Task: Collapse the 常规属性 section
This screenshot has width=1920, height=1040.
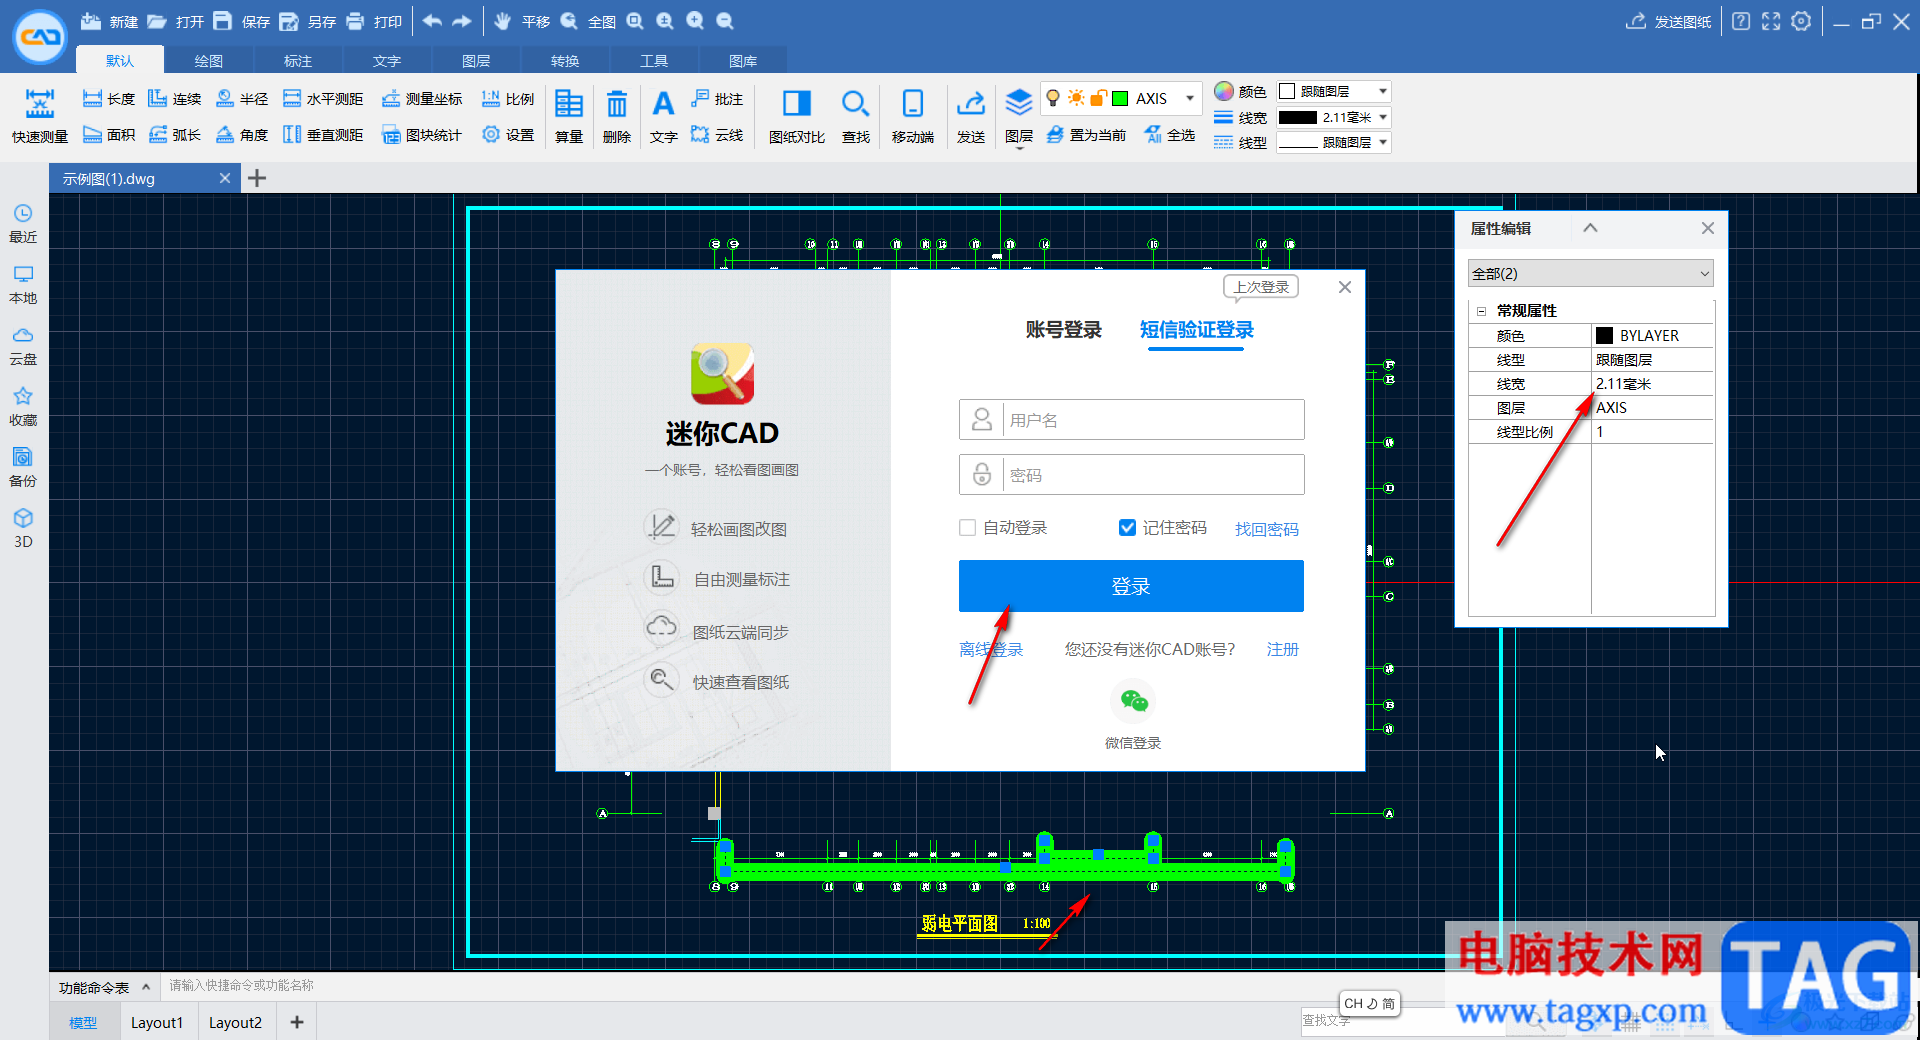Action: pos(1481,311)
